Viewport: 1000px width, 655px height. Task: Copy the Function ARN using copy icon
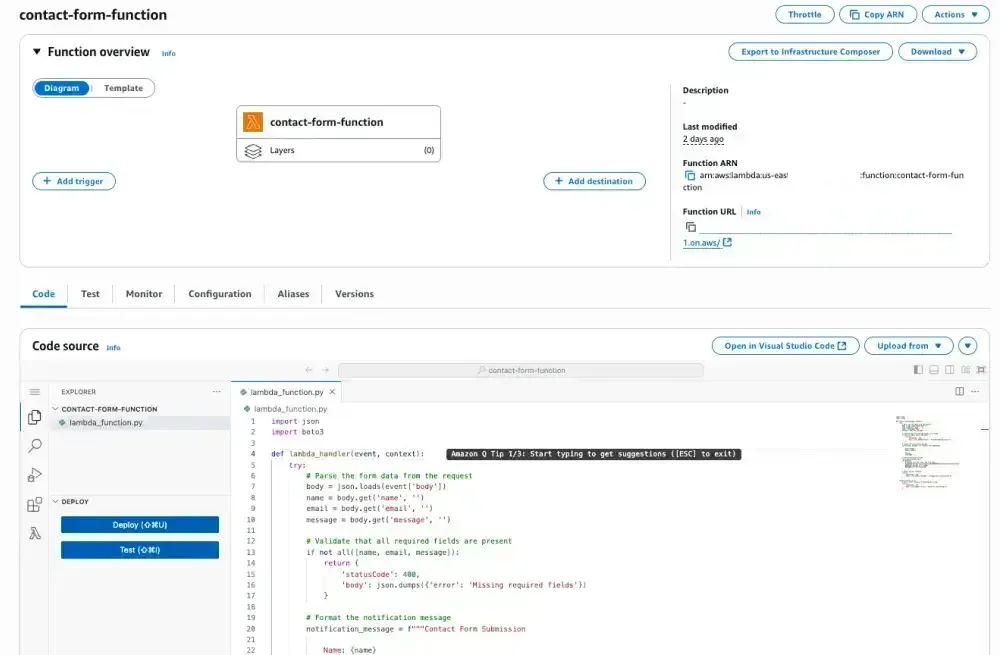pos(689,175)
